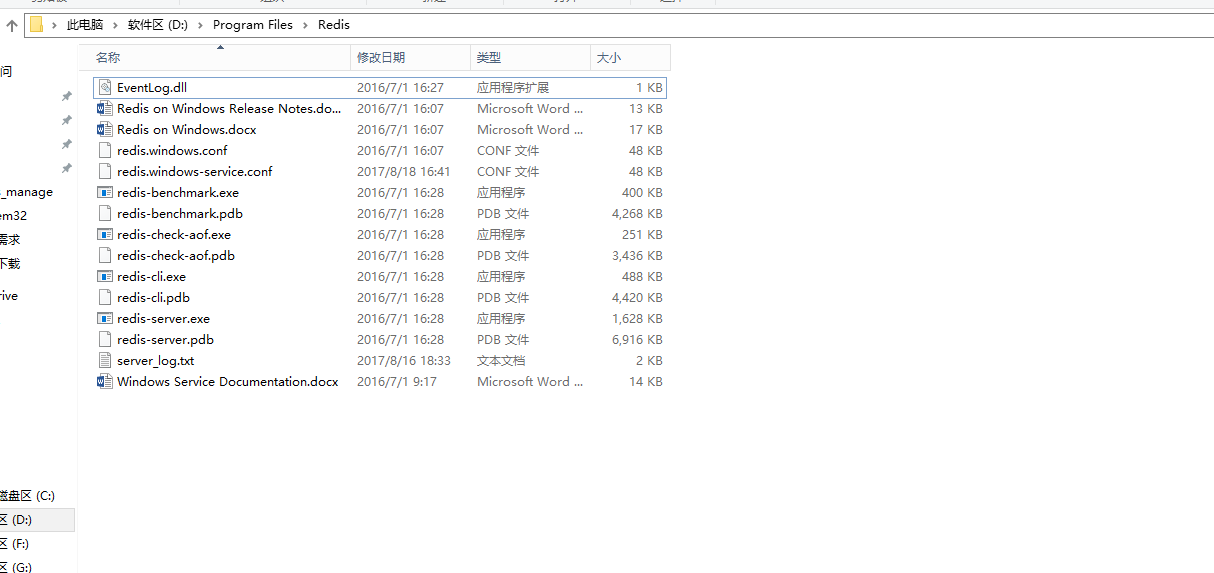Click the date 2017/8/18 16:41
The height and width of the screenshot is (573, 1214).
pyautogui.click(x=403, y=172)
